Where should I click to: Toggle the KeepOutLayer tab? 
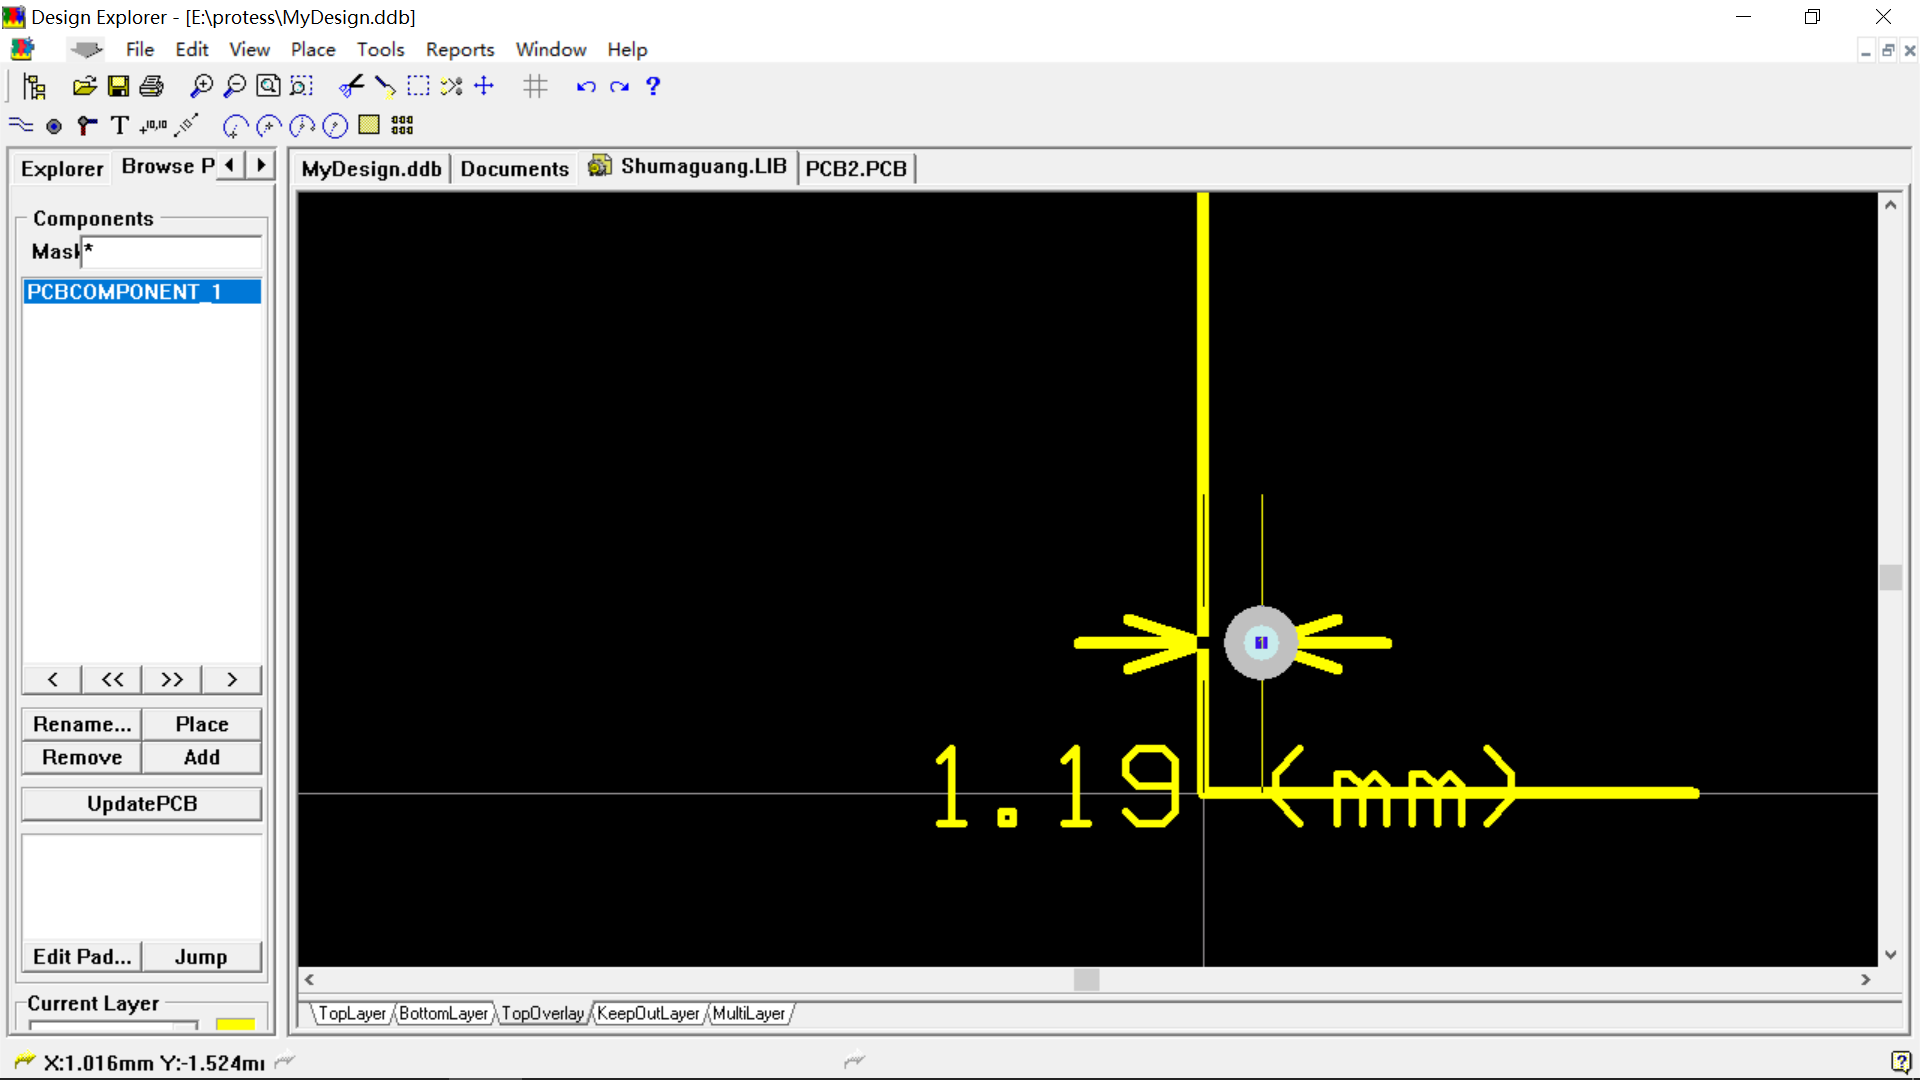[x=646, y=1013]
